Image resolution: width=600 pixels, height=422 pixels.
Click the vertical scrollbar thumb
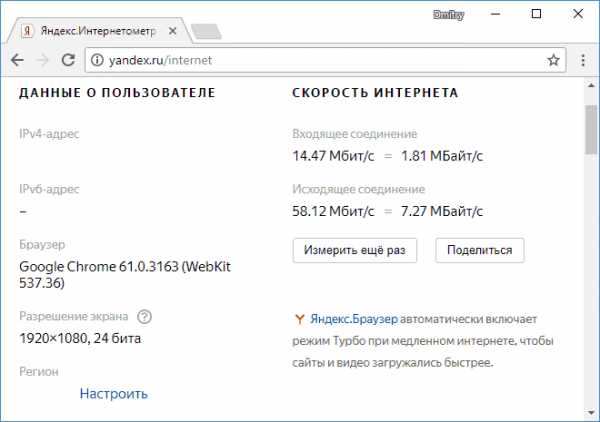coord(591,129)
